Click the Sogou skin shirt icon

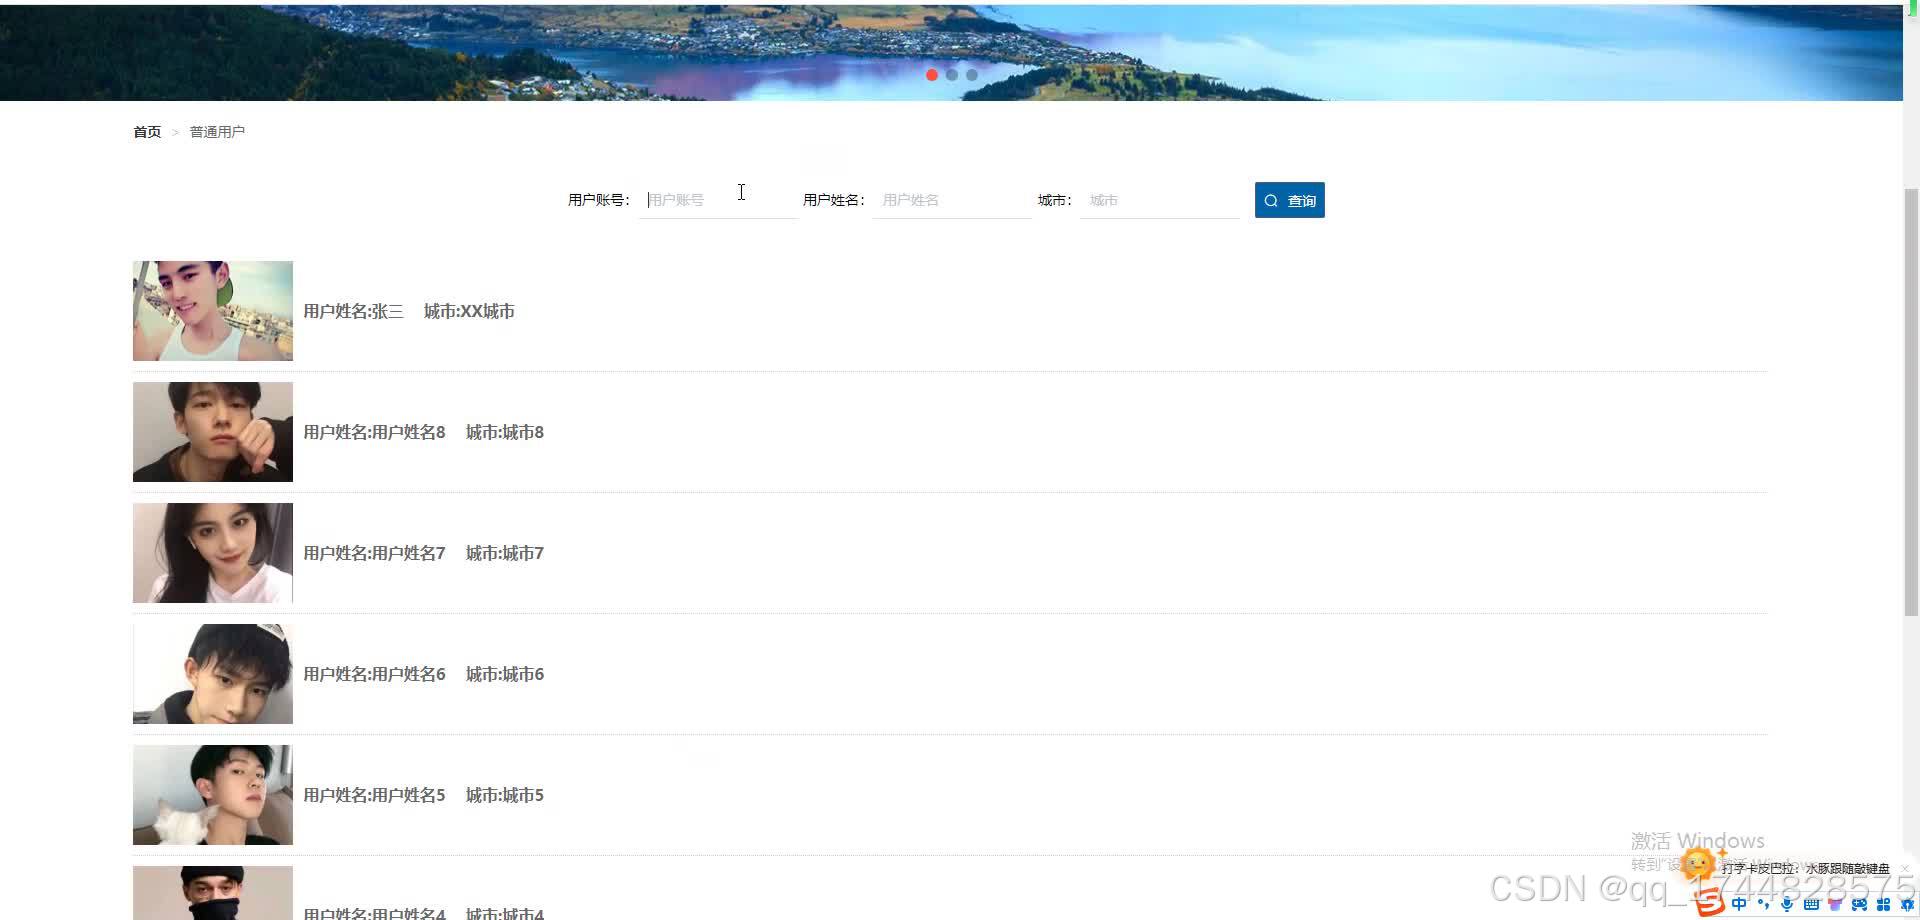pos(1835,904)
